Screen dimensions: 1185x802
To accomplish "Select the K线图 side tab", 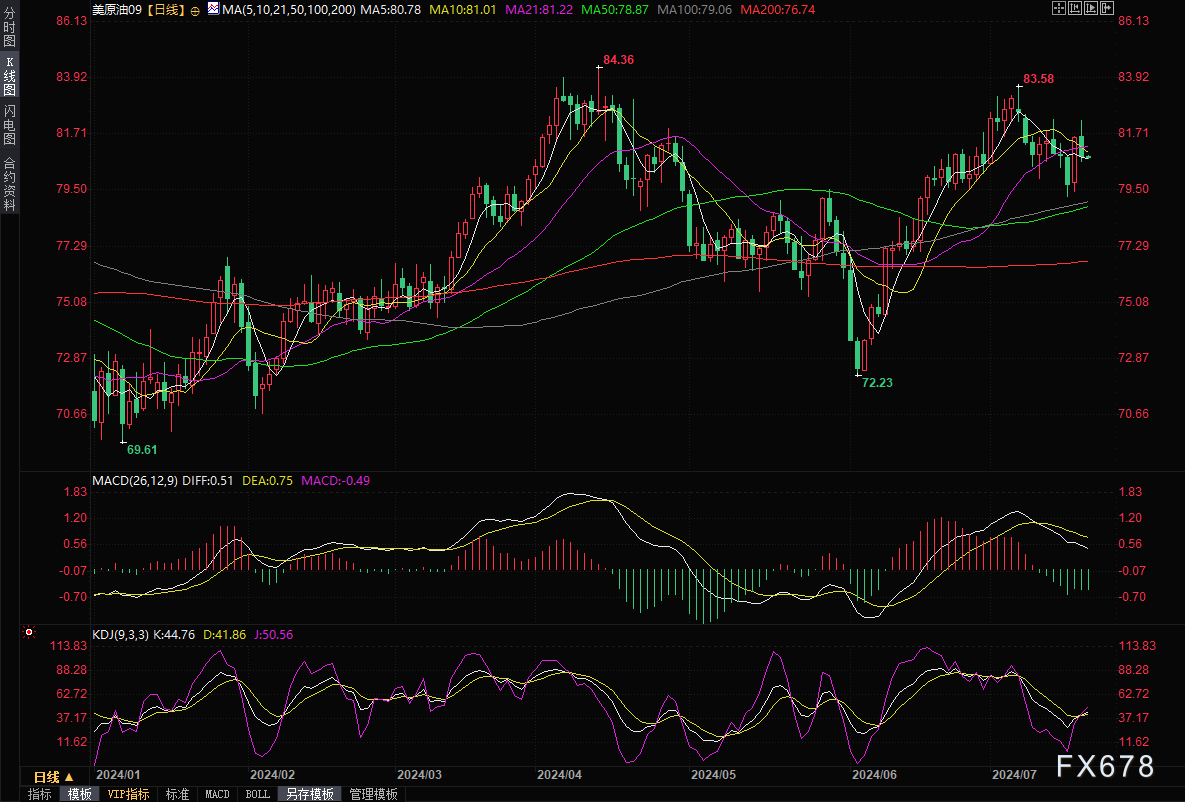I will 9,76.
